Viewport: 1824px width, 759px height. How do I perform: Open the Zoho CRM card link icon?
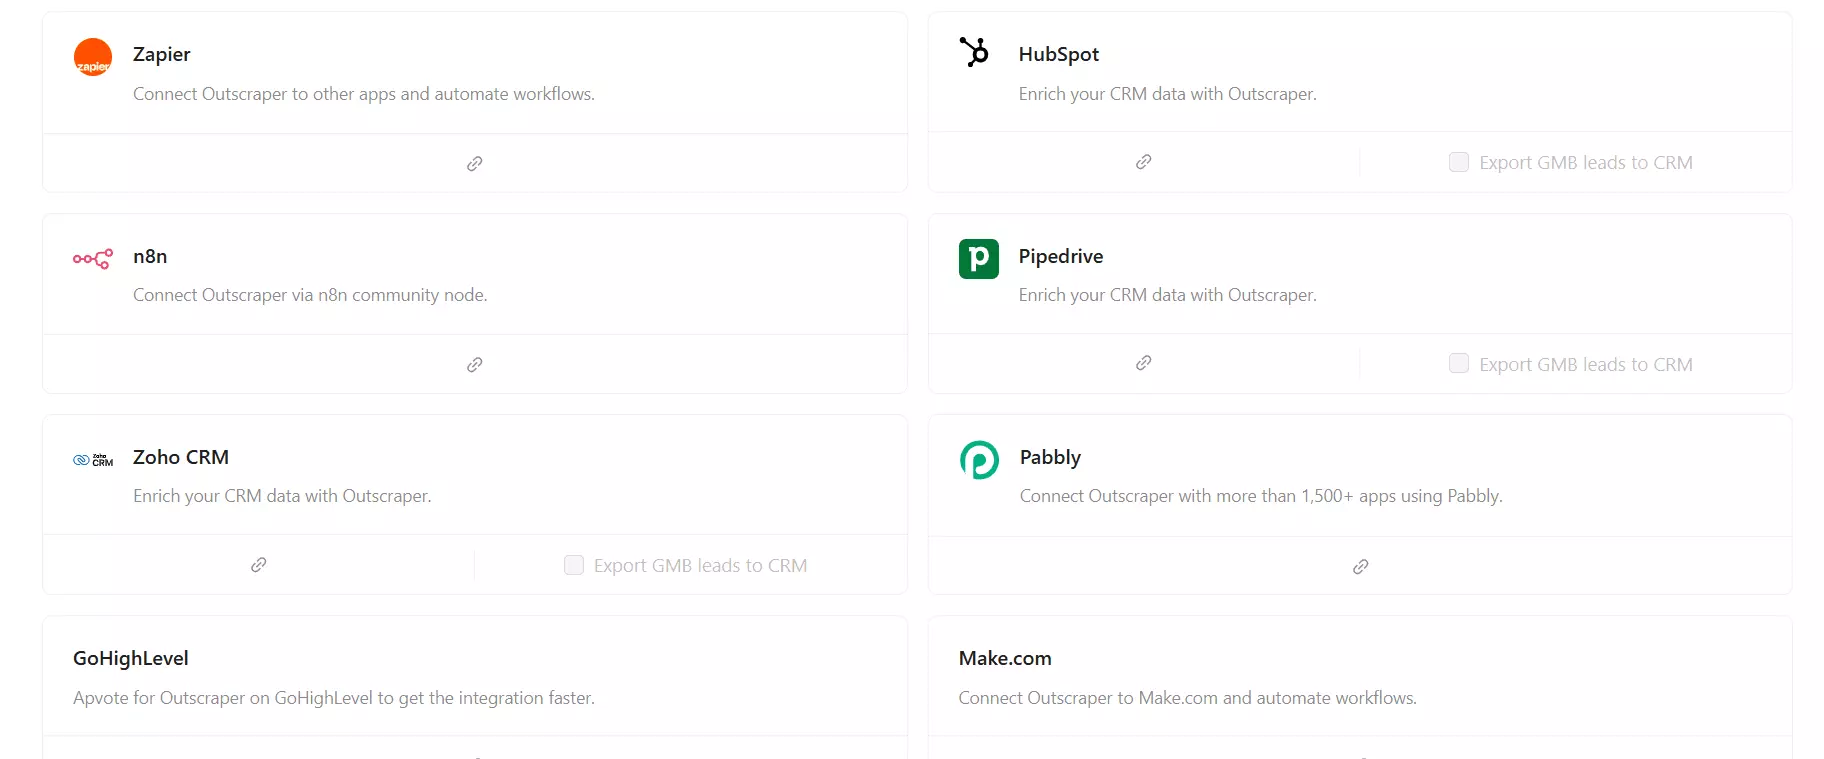258,565
